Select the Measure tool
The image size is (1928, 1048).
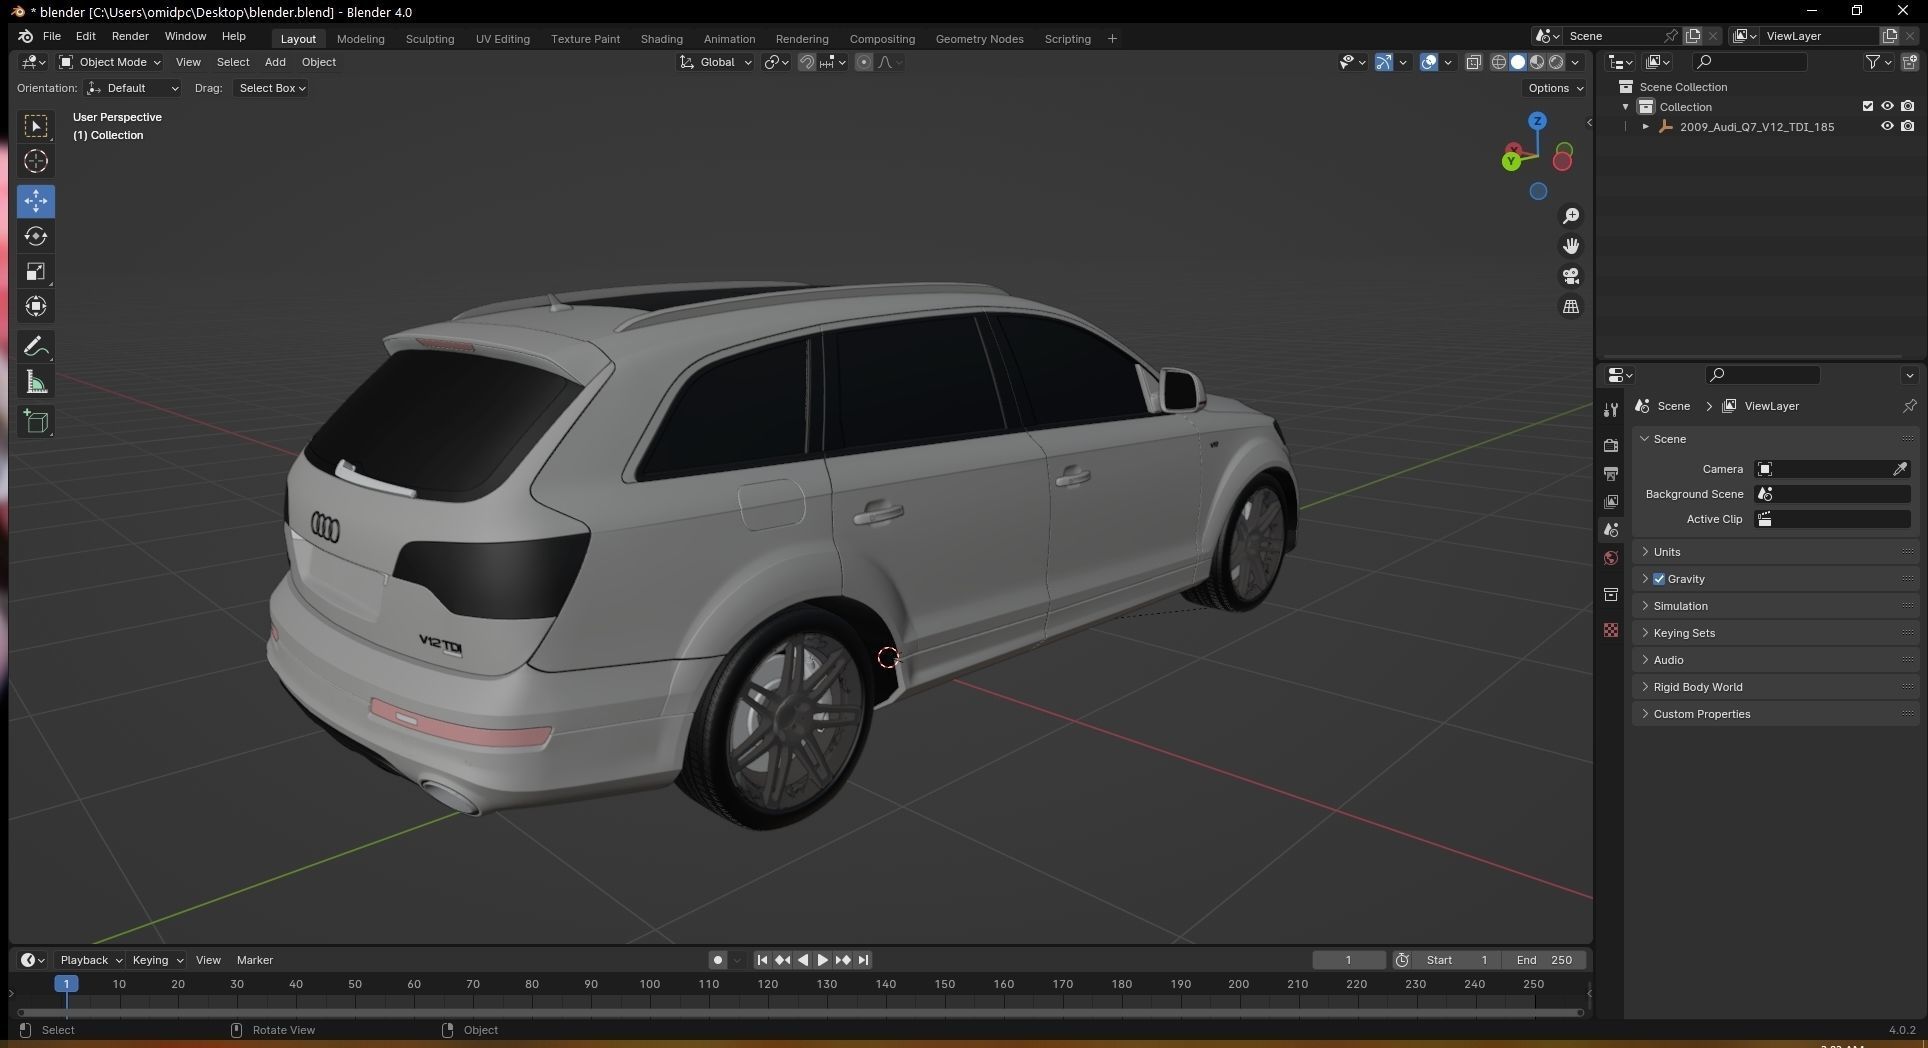(36, 382)
